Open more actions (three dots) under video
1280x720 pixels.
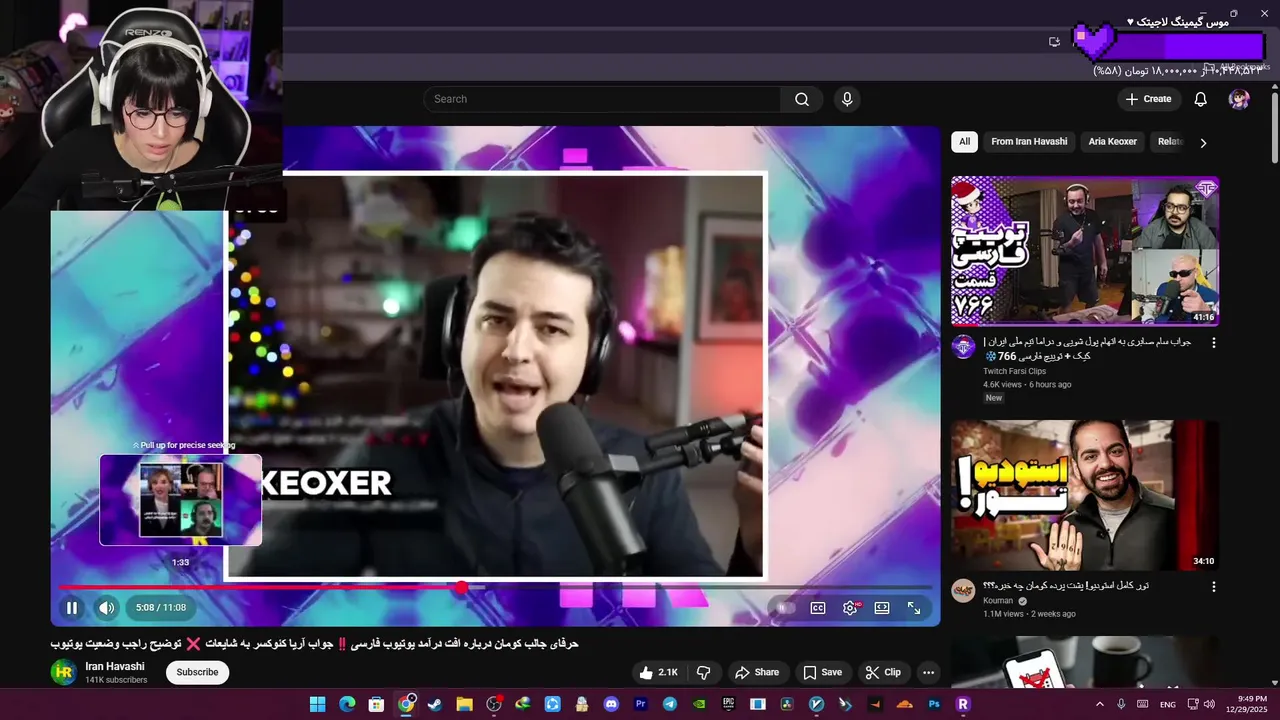pos(928,672)
